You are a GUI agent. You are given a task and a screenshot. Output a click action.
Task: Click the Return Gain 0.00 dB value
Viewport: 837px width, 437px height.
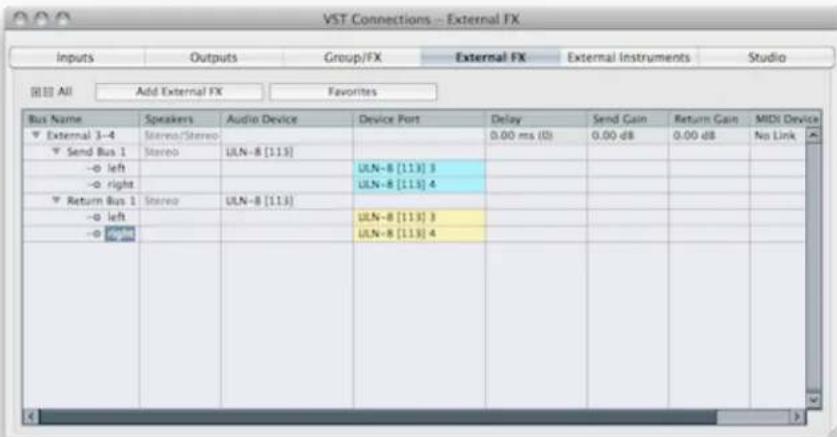(709, 136)
